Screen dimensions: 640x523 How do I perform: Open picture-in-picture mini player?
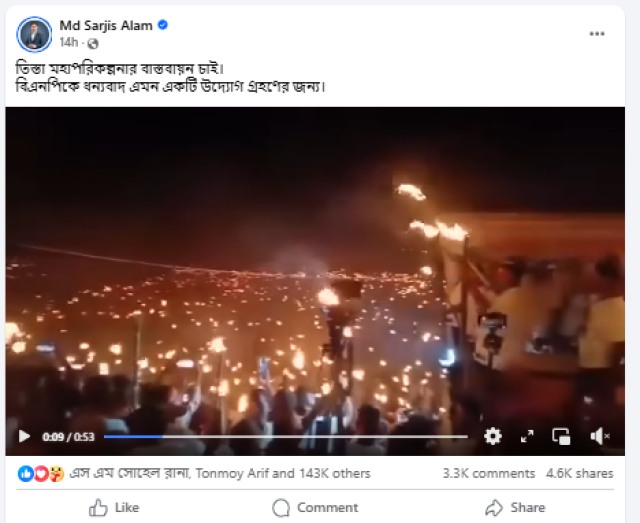pos(561,436)
